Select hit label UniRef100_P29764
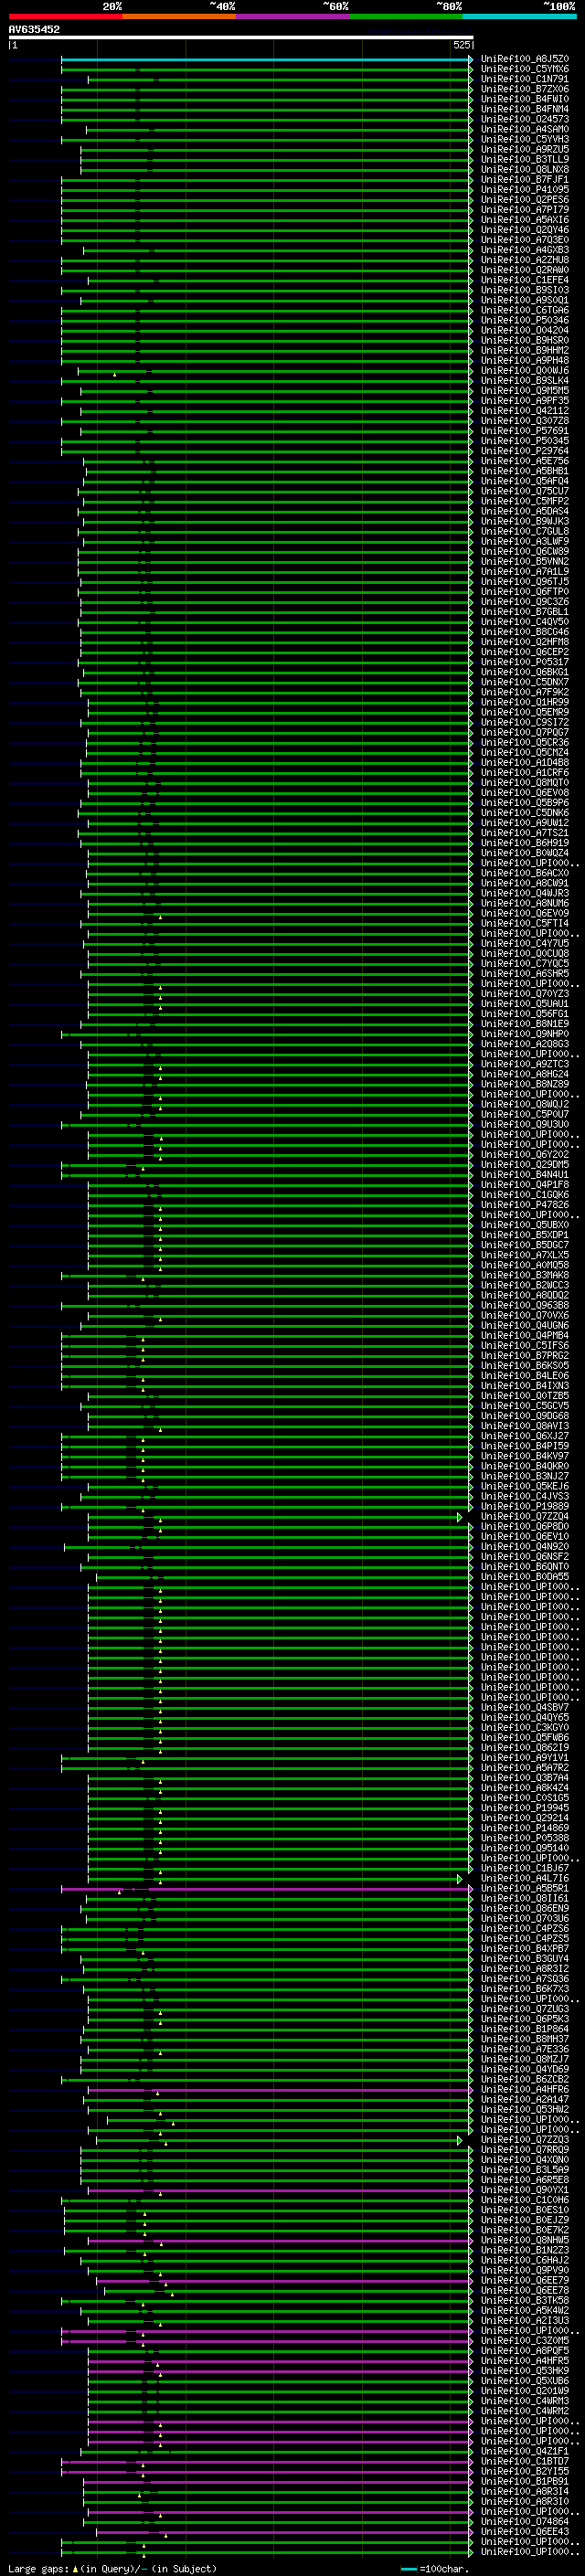The image size is (585, 2576). (x=525, y=451)
